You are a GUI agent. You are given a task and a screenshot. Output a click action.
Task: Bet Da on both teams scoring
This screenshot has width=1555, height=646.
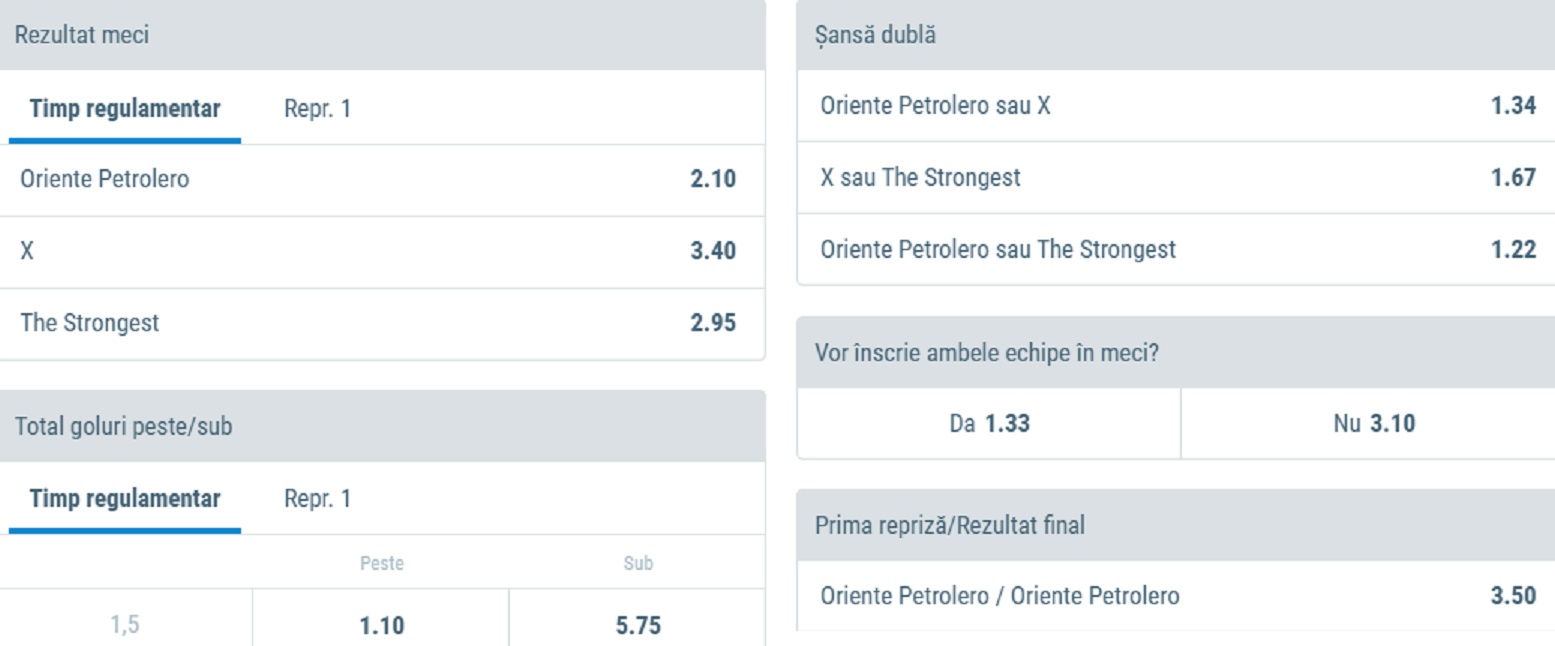point(989,424)
